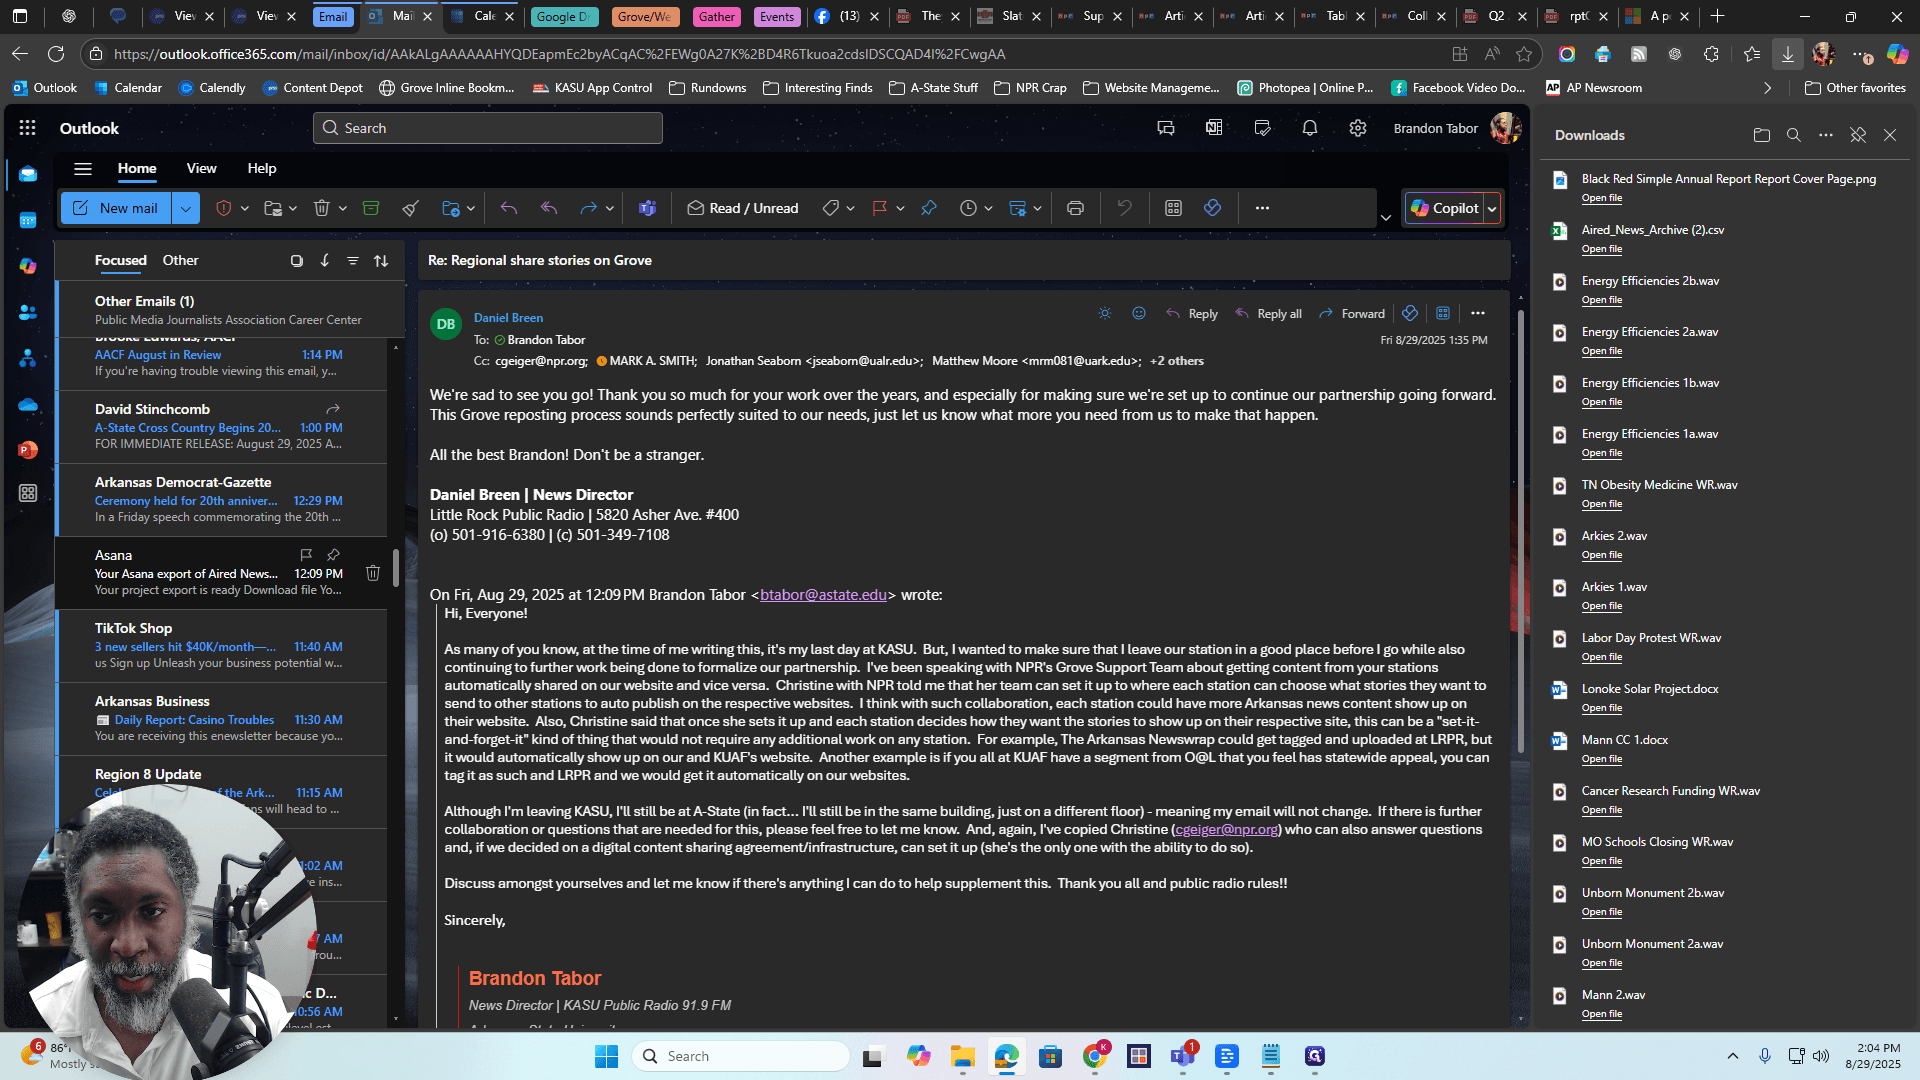The height and width of the screenshot is (1080, 1920).
Task: Toggle Read / Unread for the message
Action: [743, 208]
